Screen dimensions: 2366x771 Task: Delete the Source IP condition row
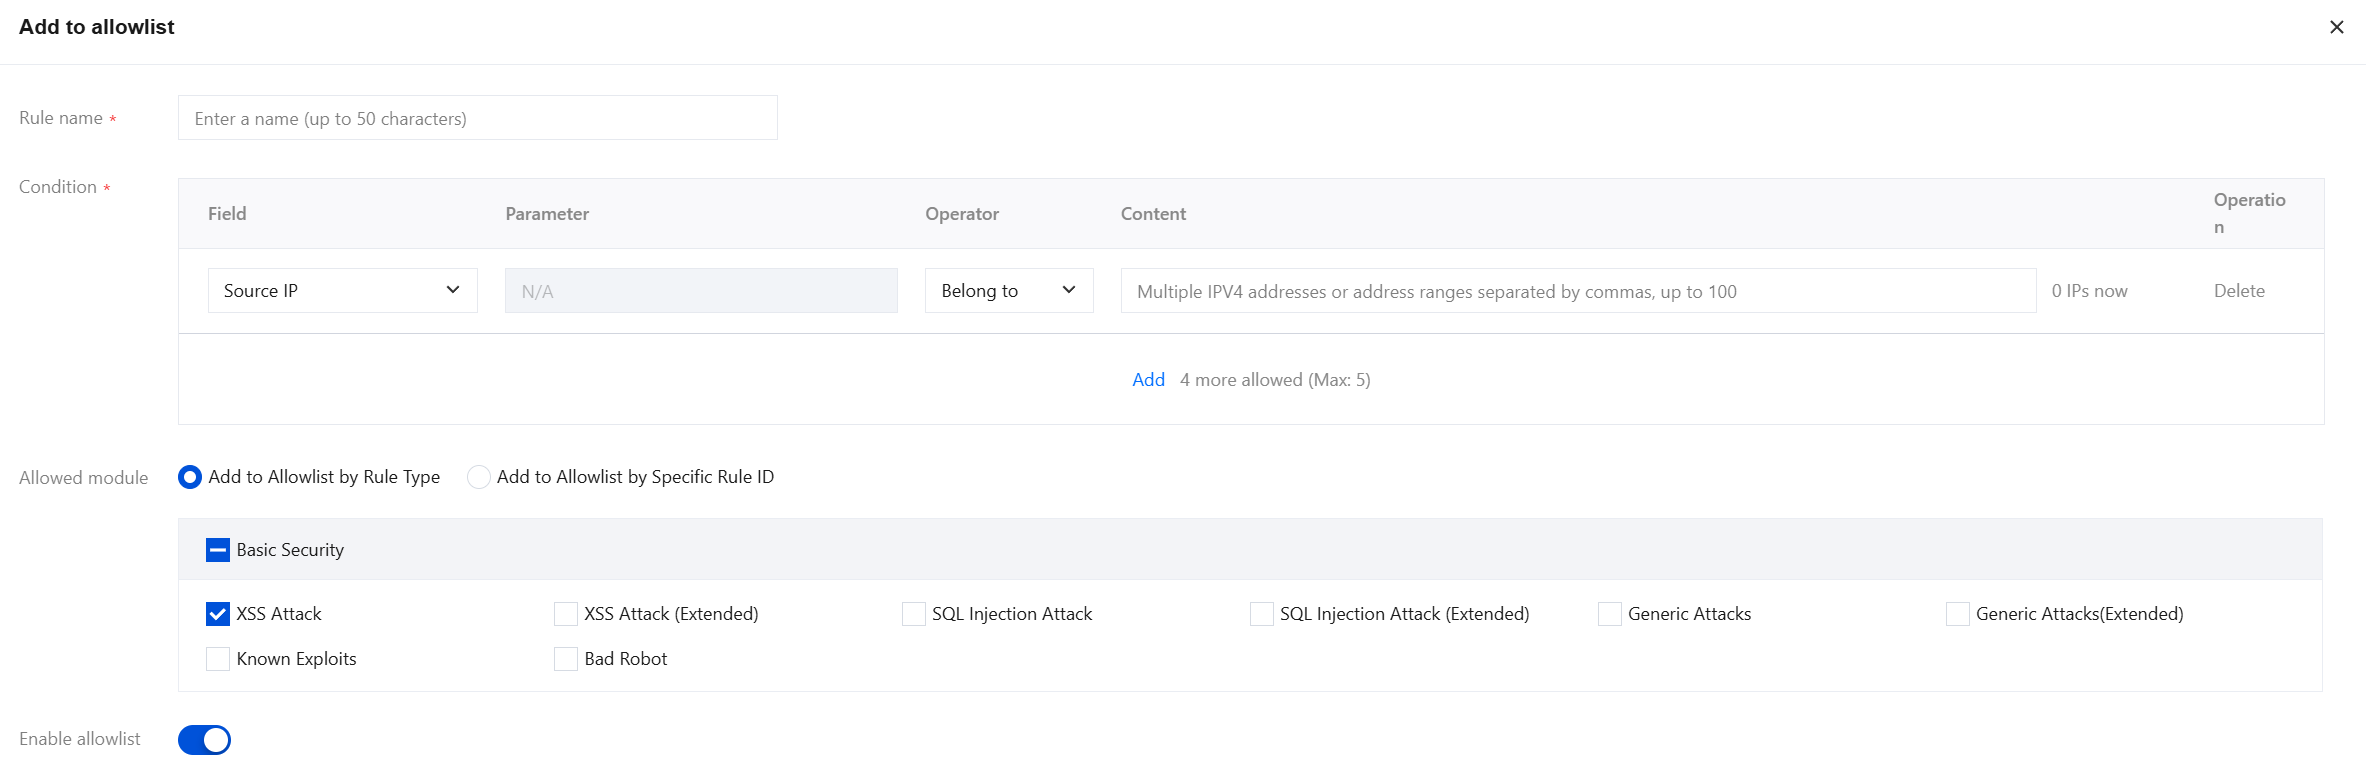(x=2238, y=291)
